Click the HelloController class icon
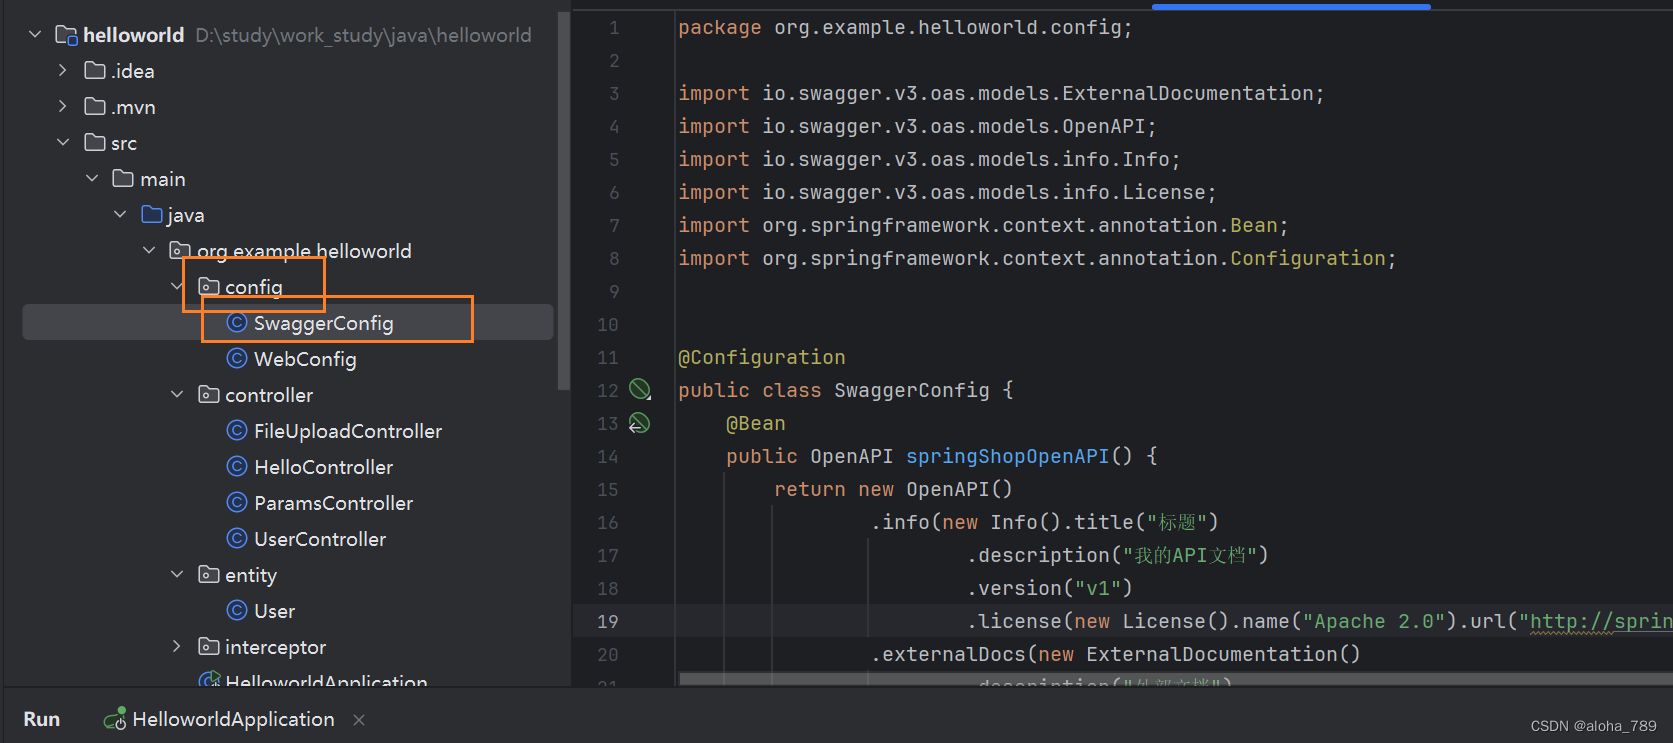The height and width of the screenshot is (743, 1673). point(237,467)
